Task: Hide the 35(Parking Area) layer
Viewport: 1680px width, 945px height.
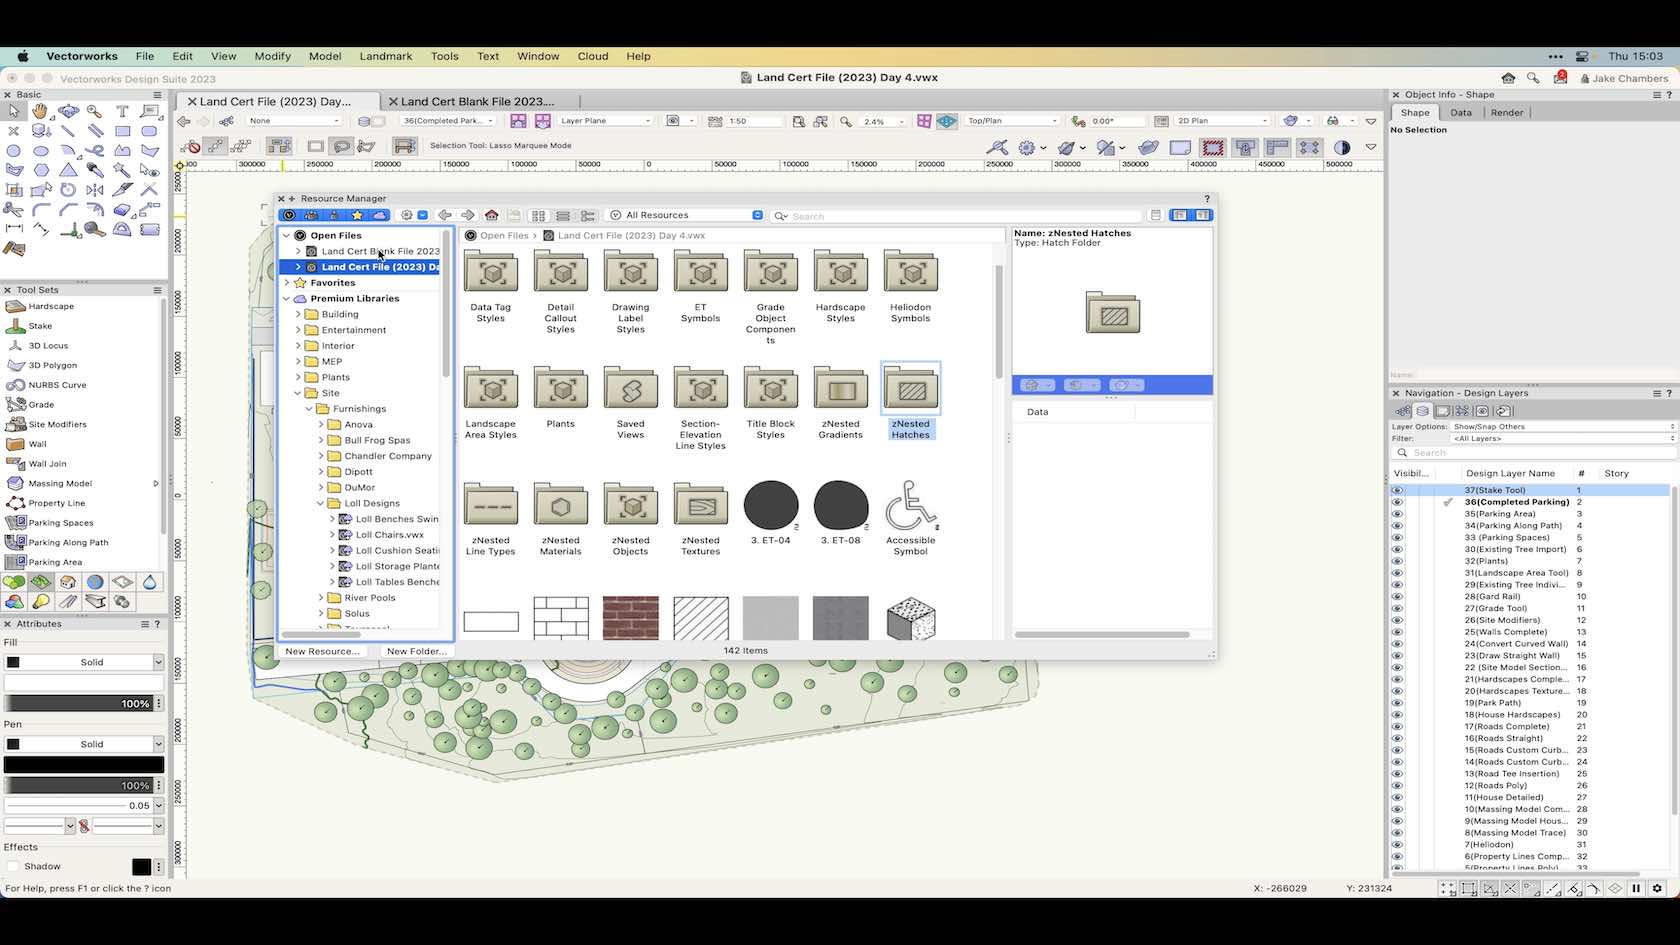Action: (1397, 514)
